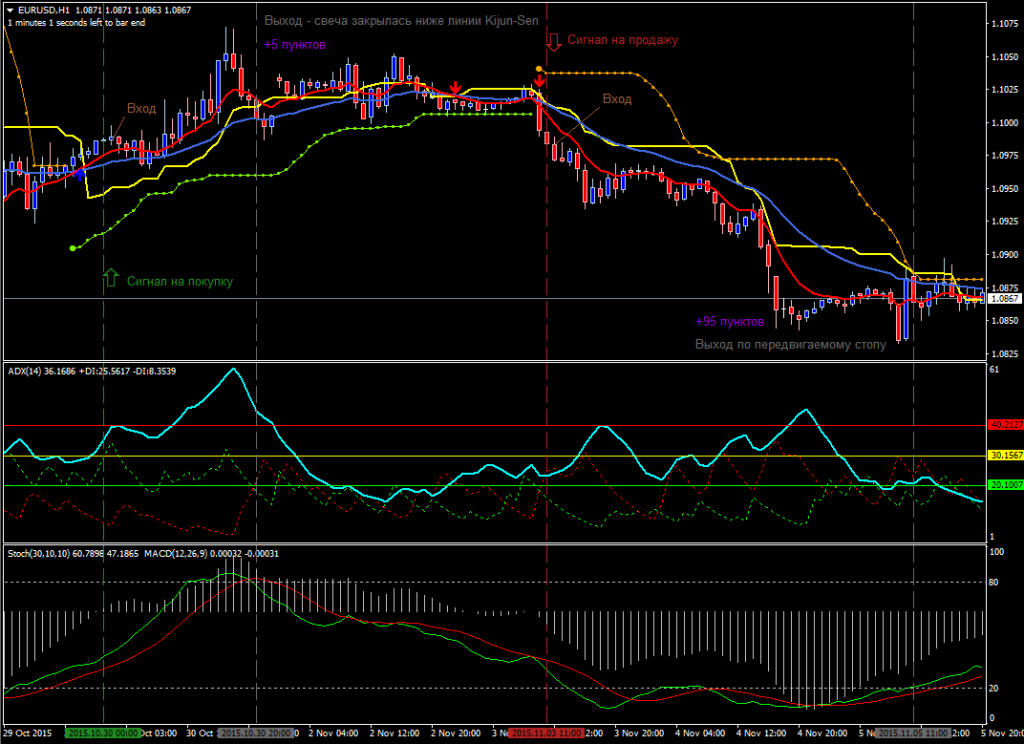Click the 'Сигнал на покупку' text label
Screen dimensions: 1024x744
click(x=180, y=281)
